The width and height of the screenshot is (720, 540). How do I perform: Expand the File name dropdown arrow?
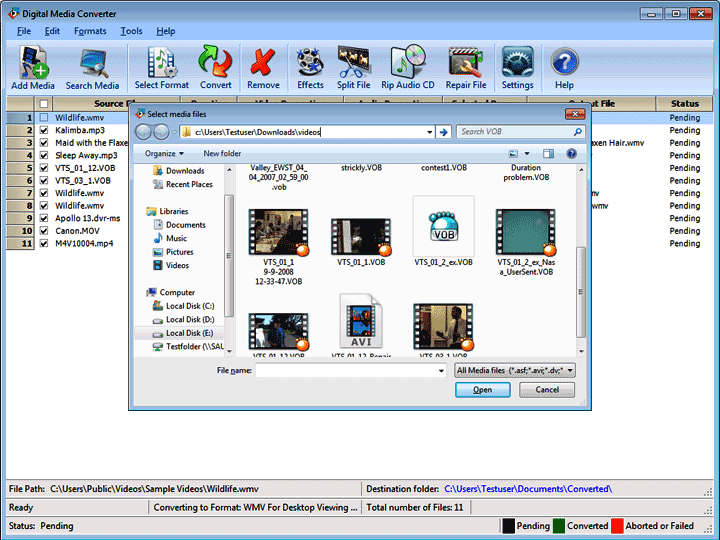441,371
